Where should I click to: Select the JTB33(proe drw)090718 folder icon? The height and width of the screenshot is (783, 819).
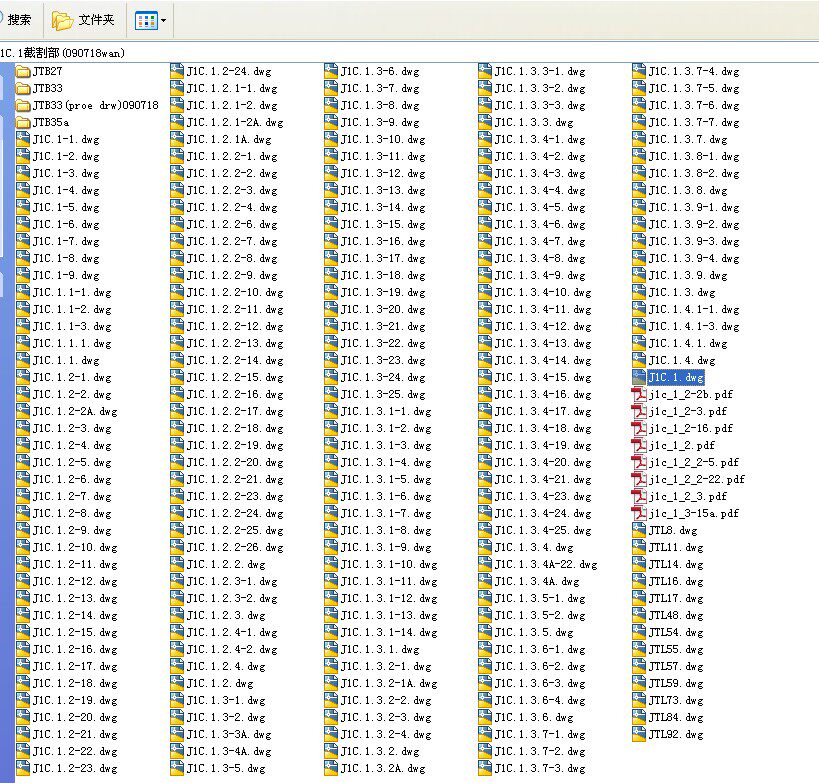click(x=22, y=105)
